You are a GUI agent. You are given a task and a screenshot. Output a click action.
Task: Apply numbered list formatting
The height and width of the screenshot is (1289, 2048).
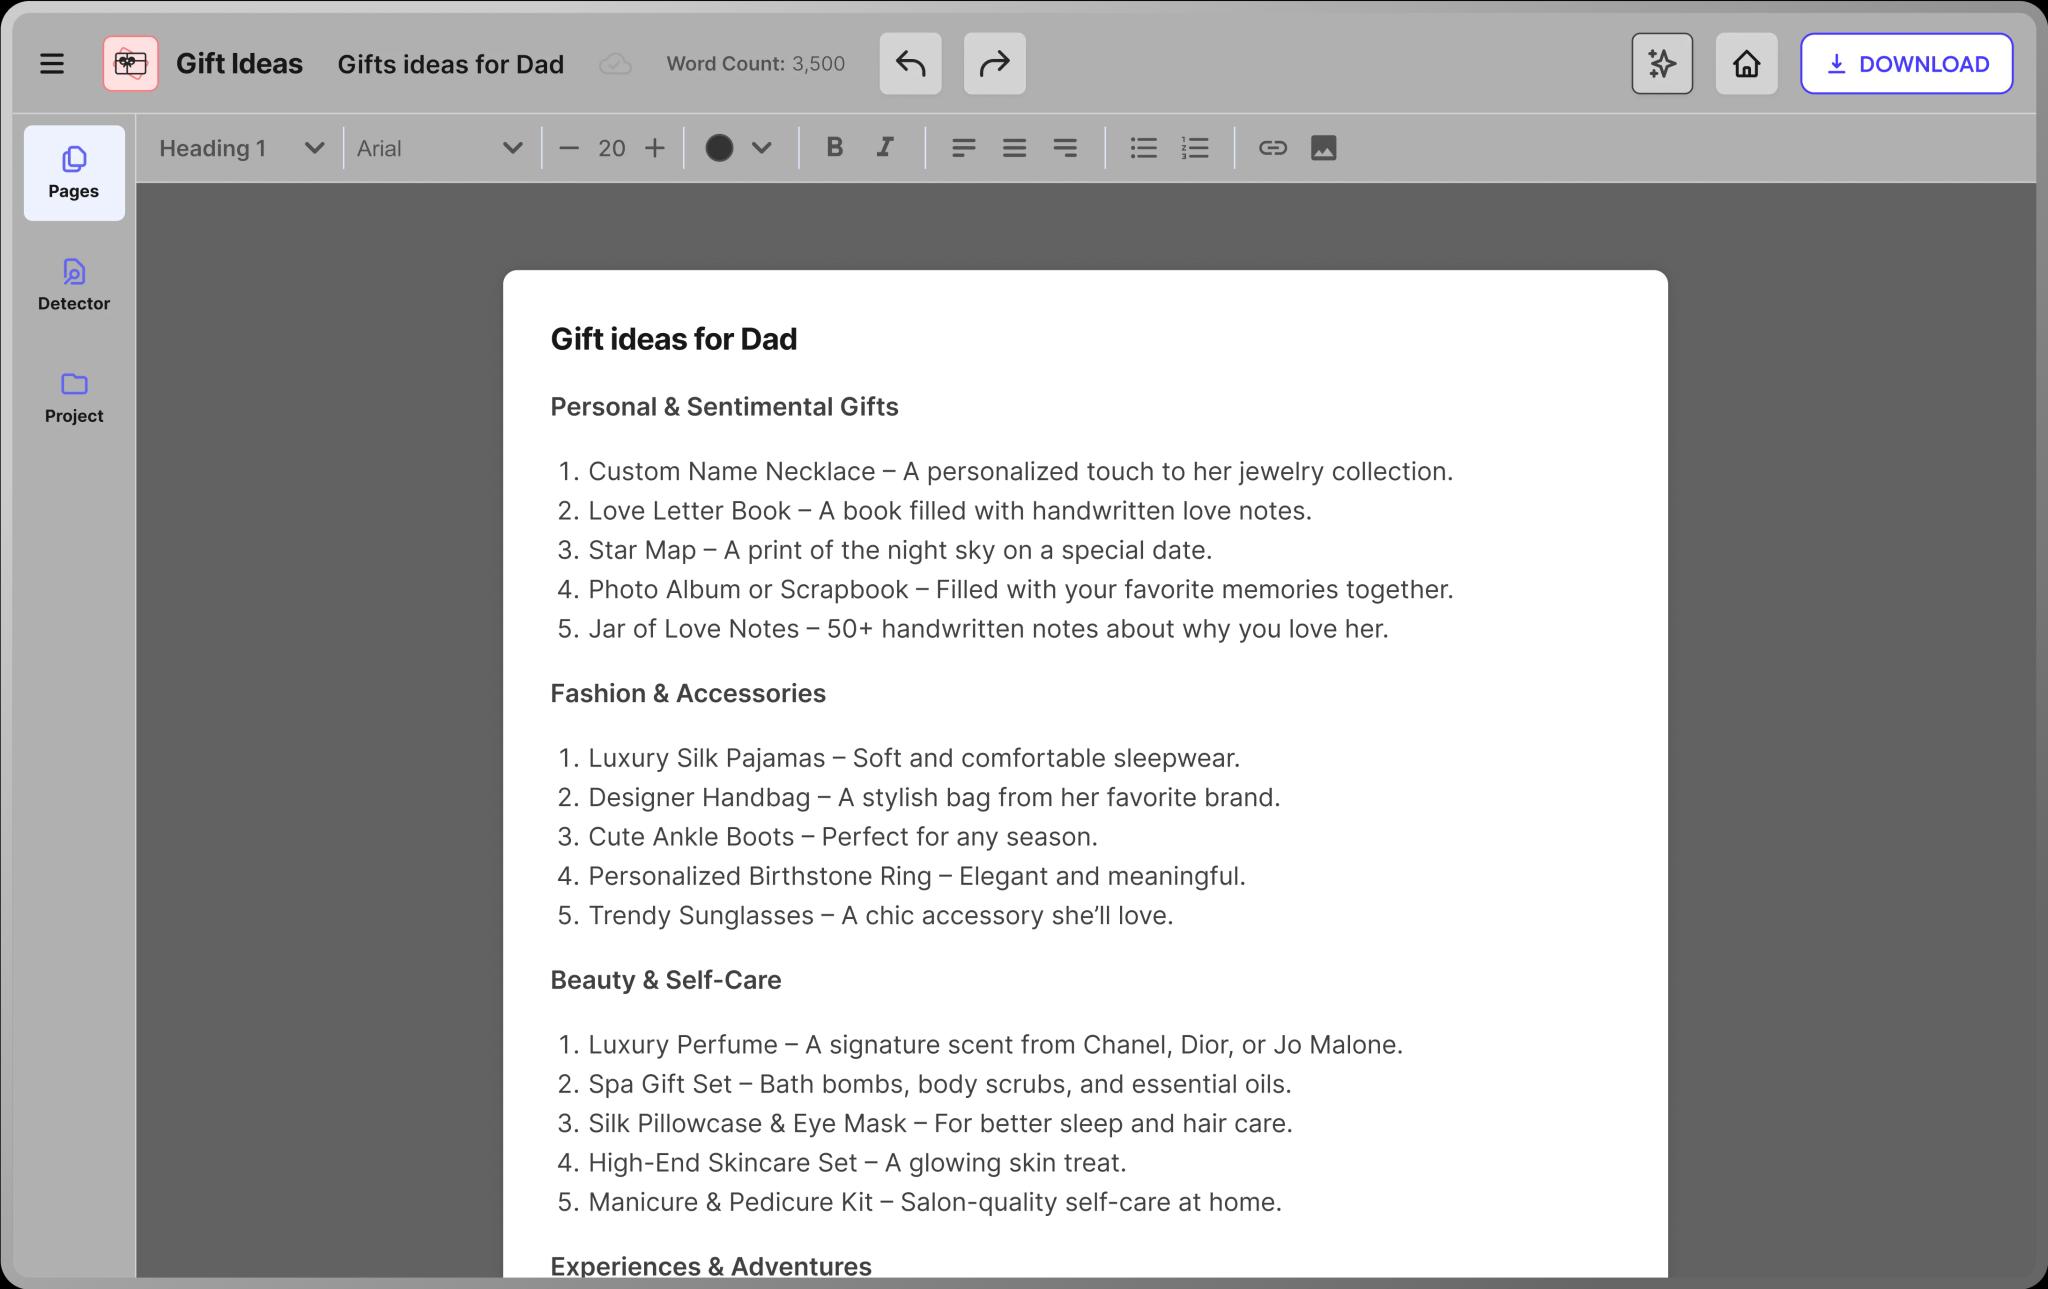coord(1195,148)
